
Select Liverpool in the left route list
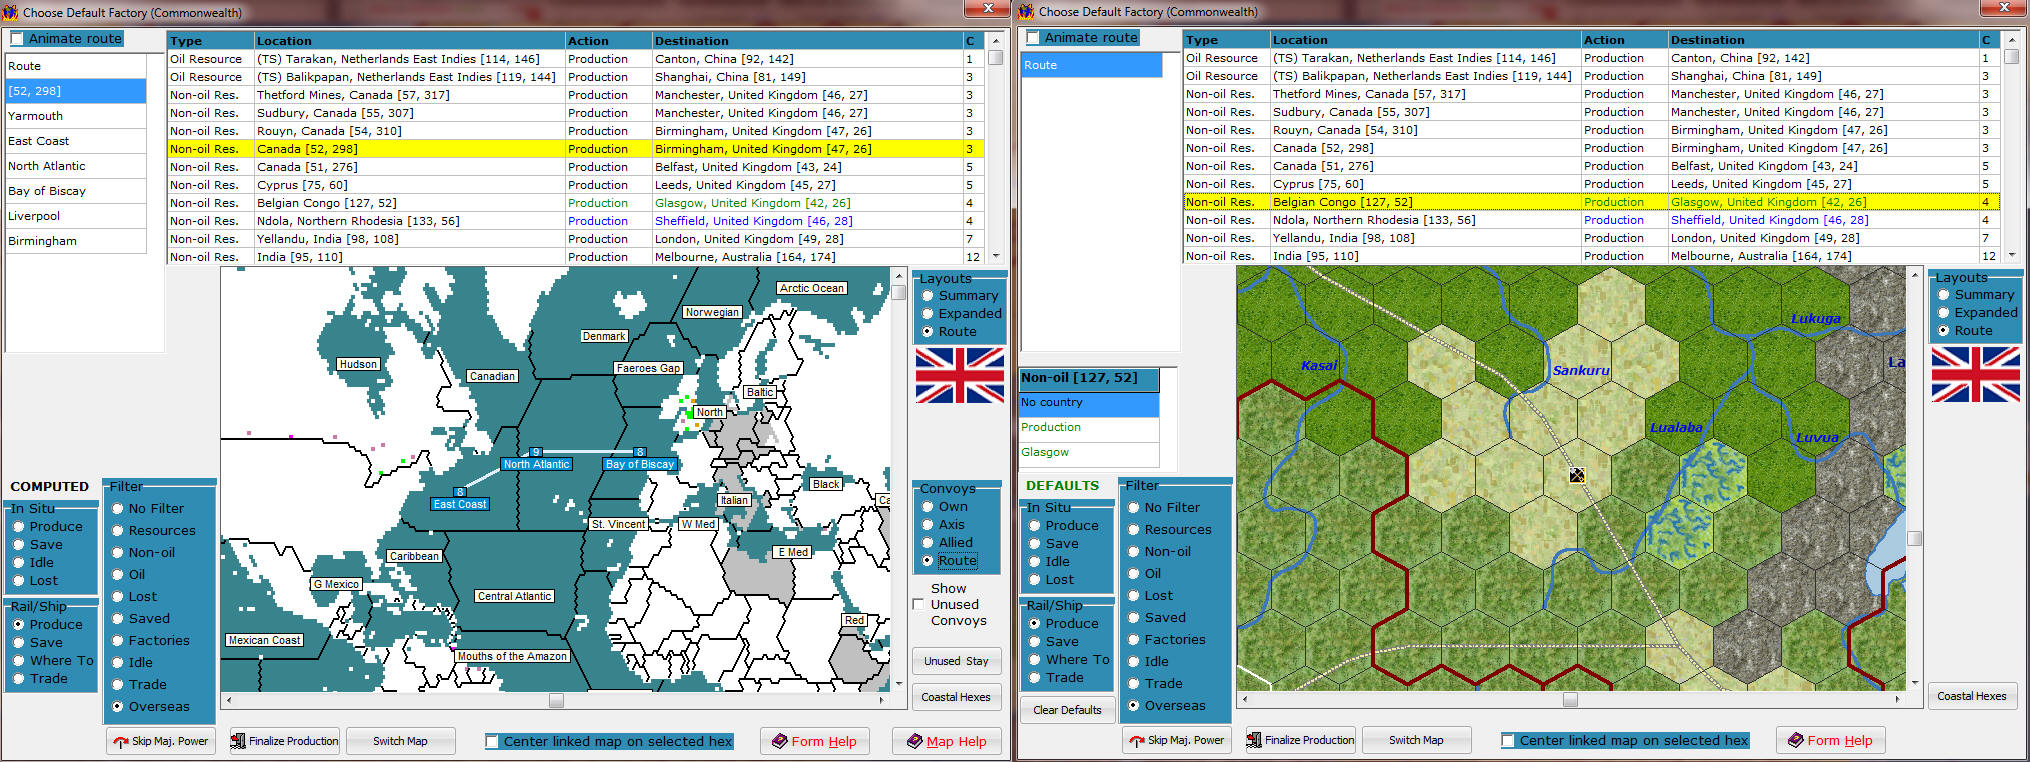click(76, 216)
